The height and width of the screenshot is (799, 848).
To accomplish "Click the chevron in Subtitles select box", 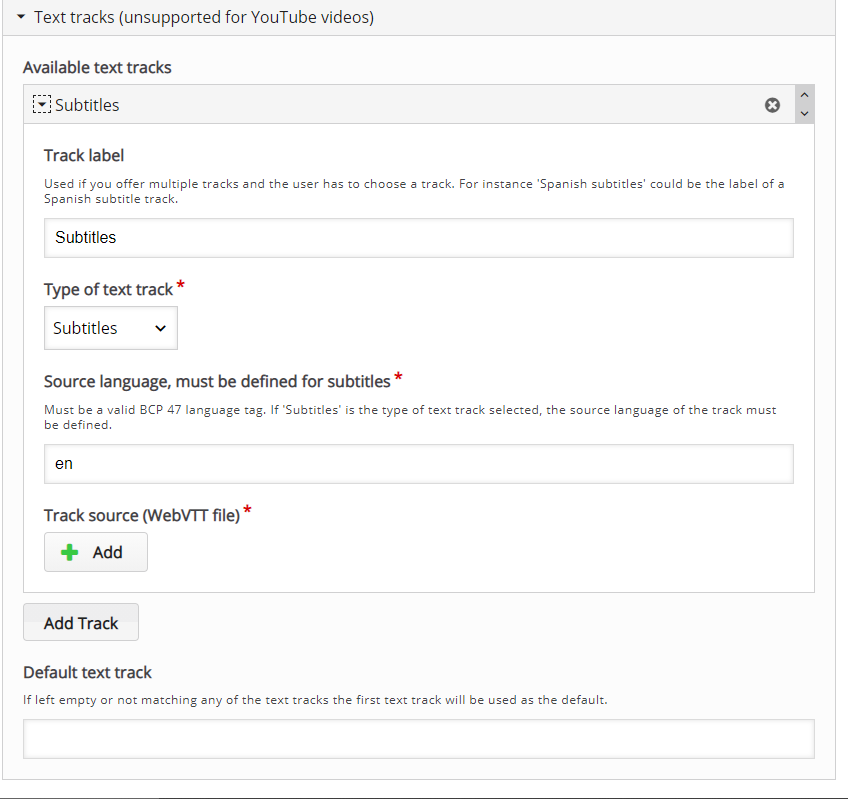I will point(160,328).
